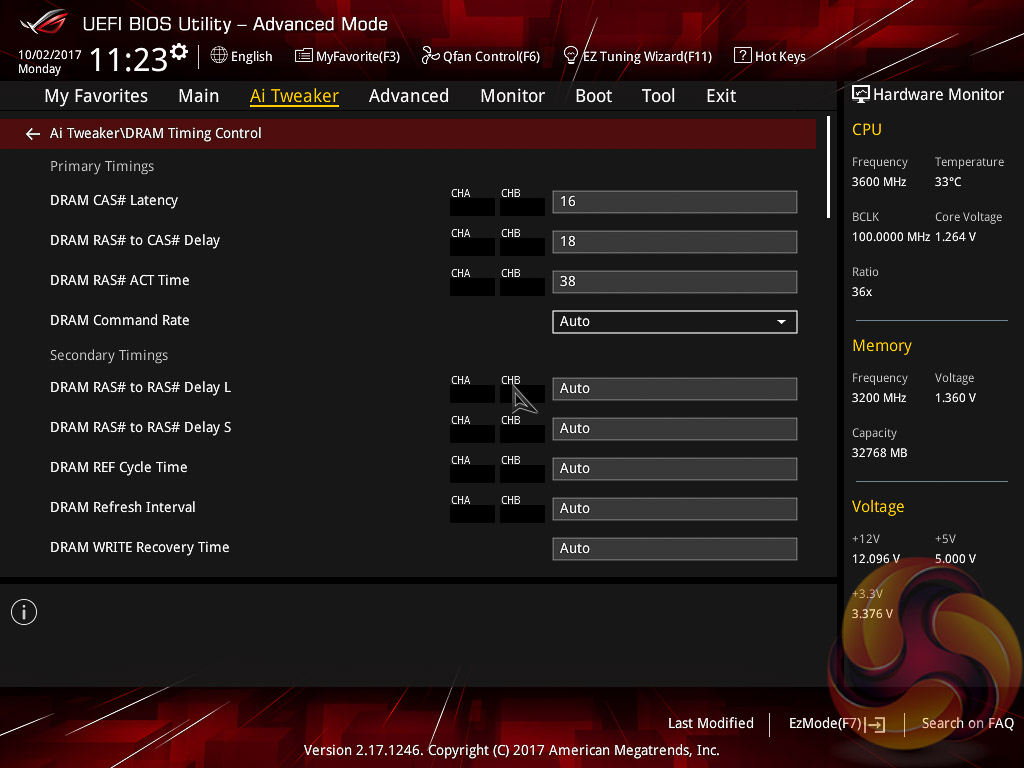This screenshot has width=1024, height=768.
Task: Click Last Modified
Action: [x=711, y=723]
